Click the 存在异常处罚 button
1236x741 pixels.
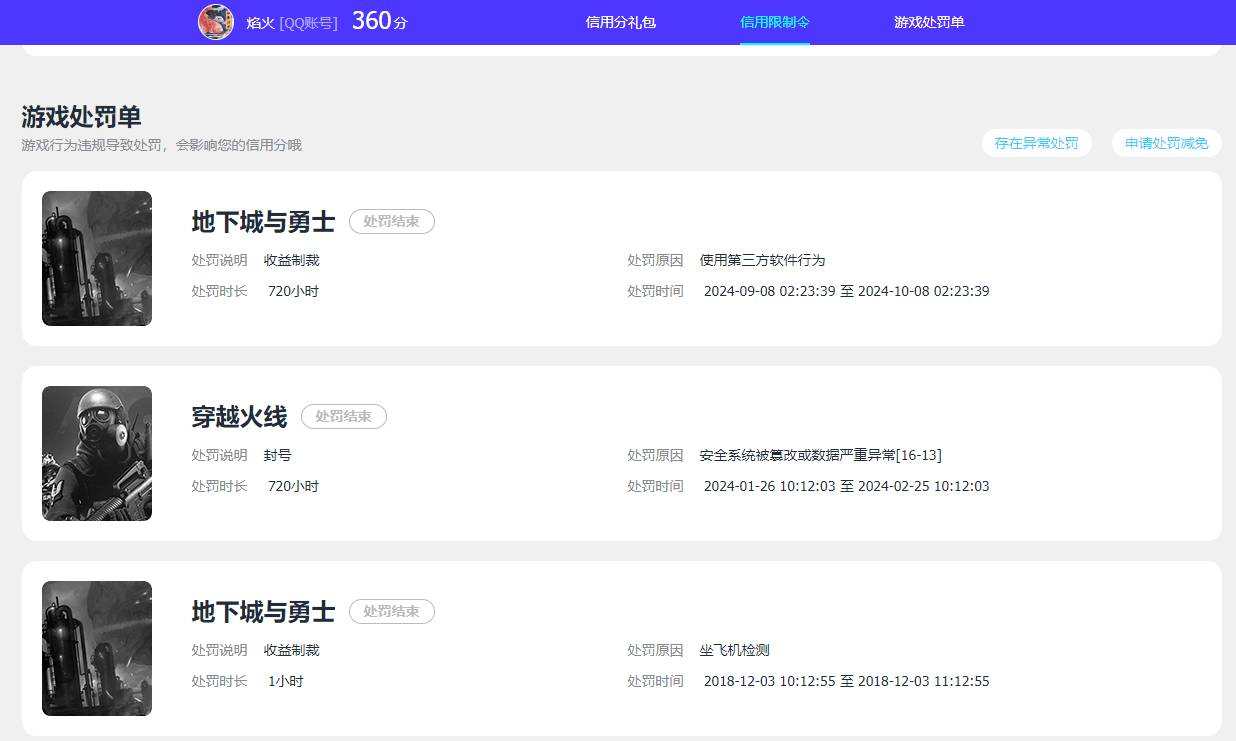click(x=1037, y=143)
